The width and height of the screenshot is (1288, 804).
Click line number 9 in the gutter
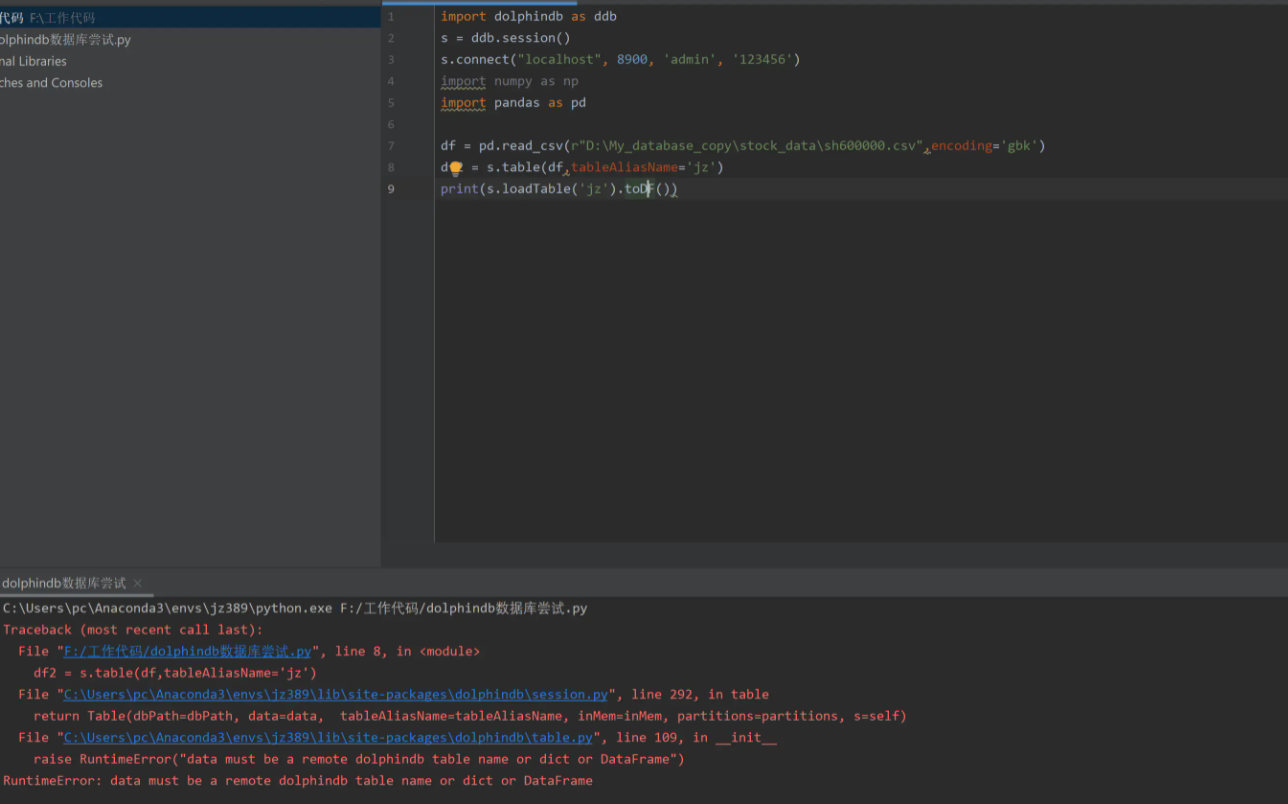pyautogui.click(x=391, y=189)
